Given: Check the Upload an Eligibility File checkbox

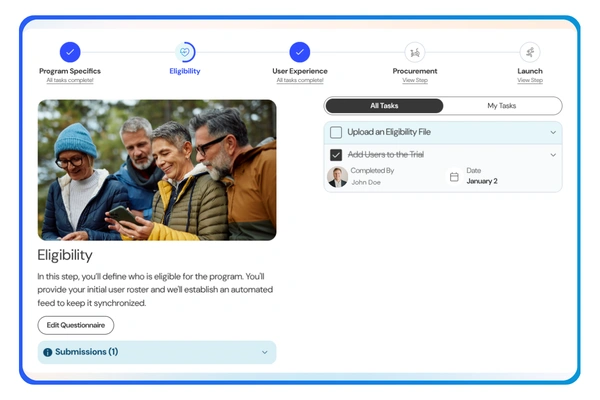Looking at the screenshot, I should click(336, 132).
